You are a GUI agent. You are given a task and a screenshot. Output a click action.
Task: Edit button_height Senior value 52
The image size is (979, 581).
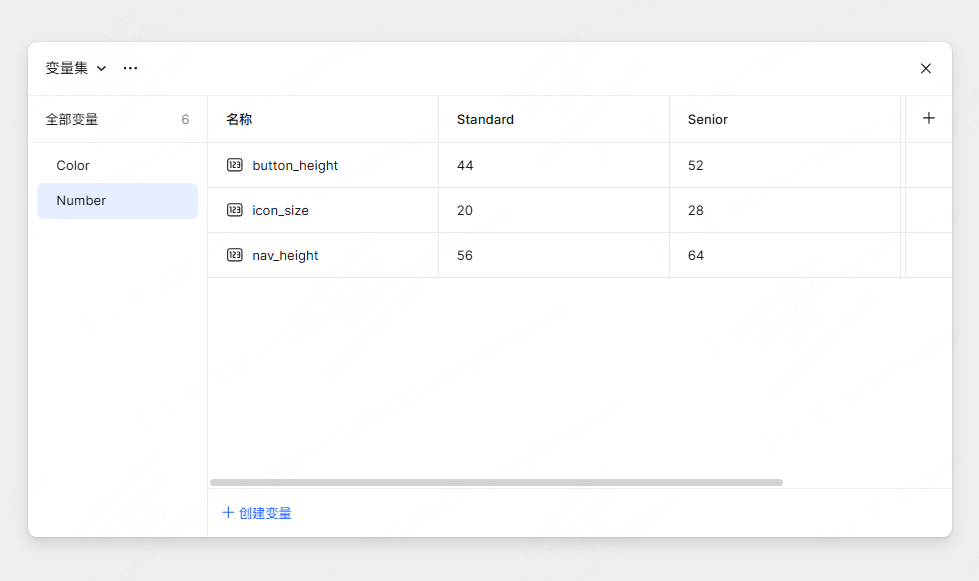696,165
